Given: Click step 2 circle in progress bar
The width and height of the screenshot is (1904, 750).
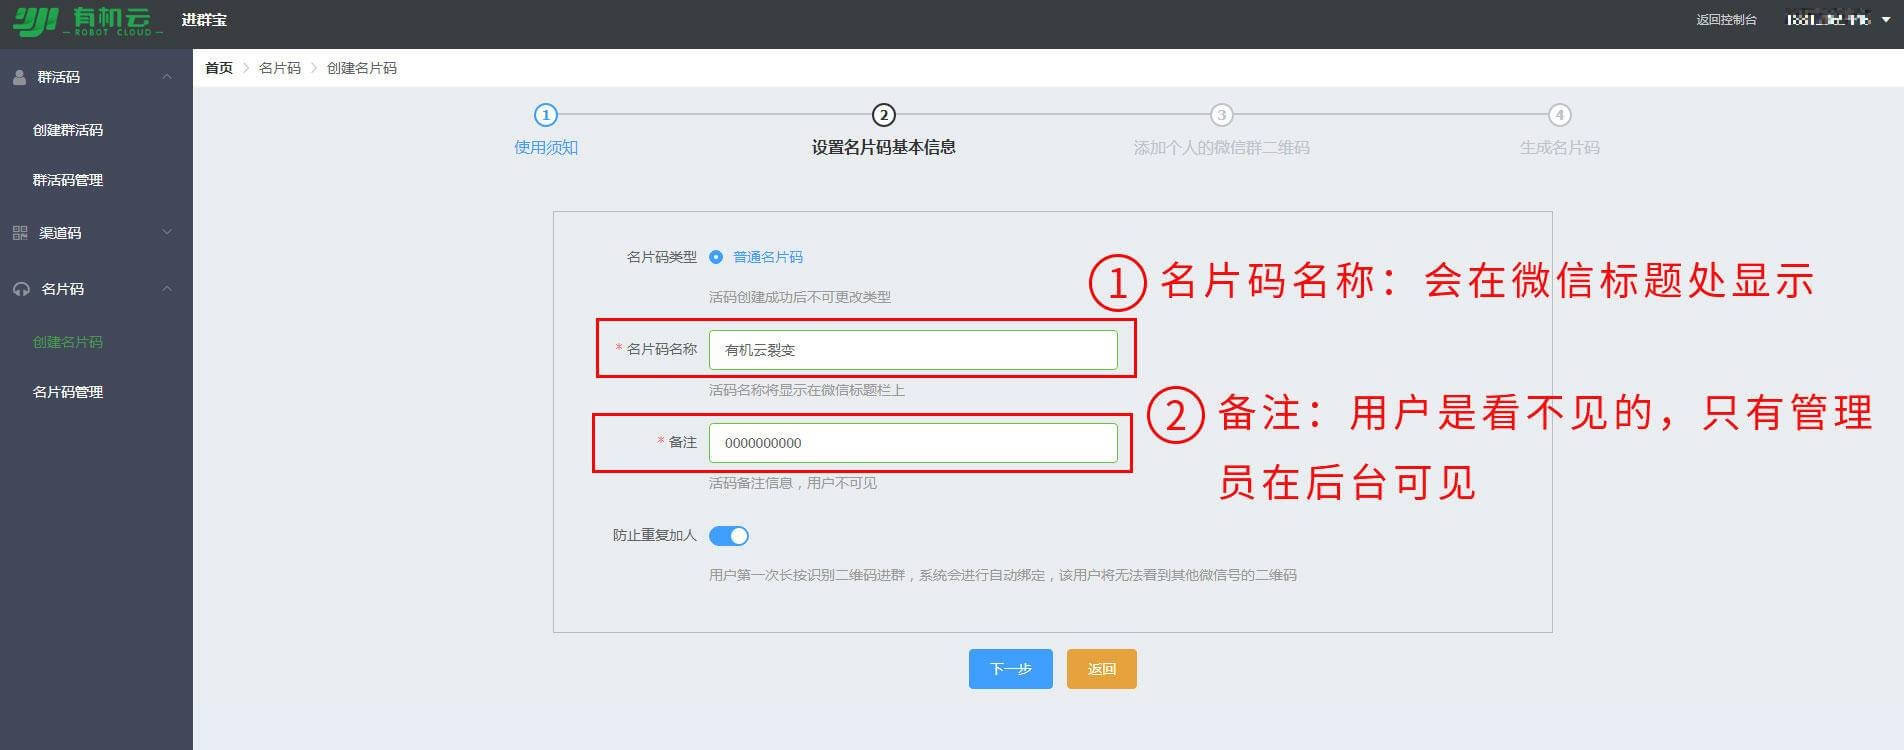Looking at the screenshot, I should (x=883, y=115).
